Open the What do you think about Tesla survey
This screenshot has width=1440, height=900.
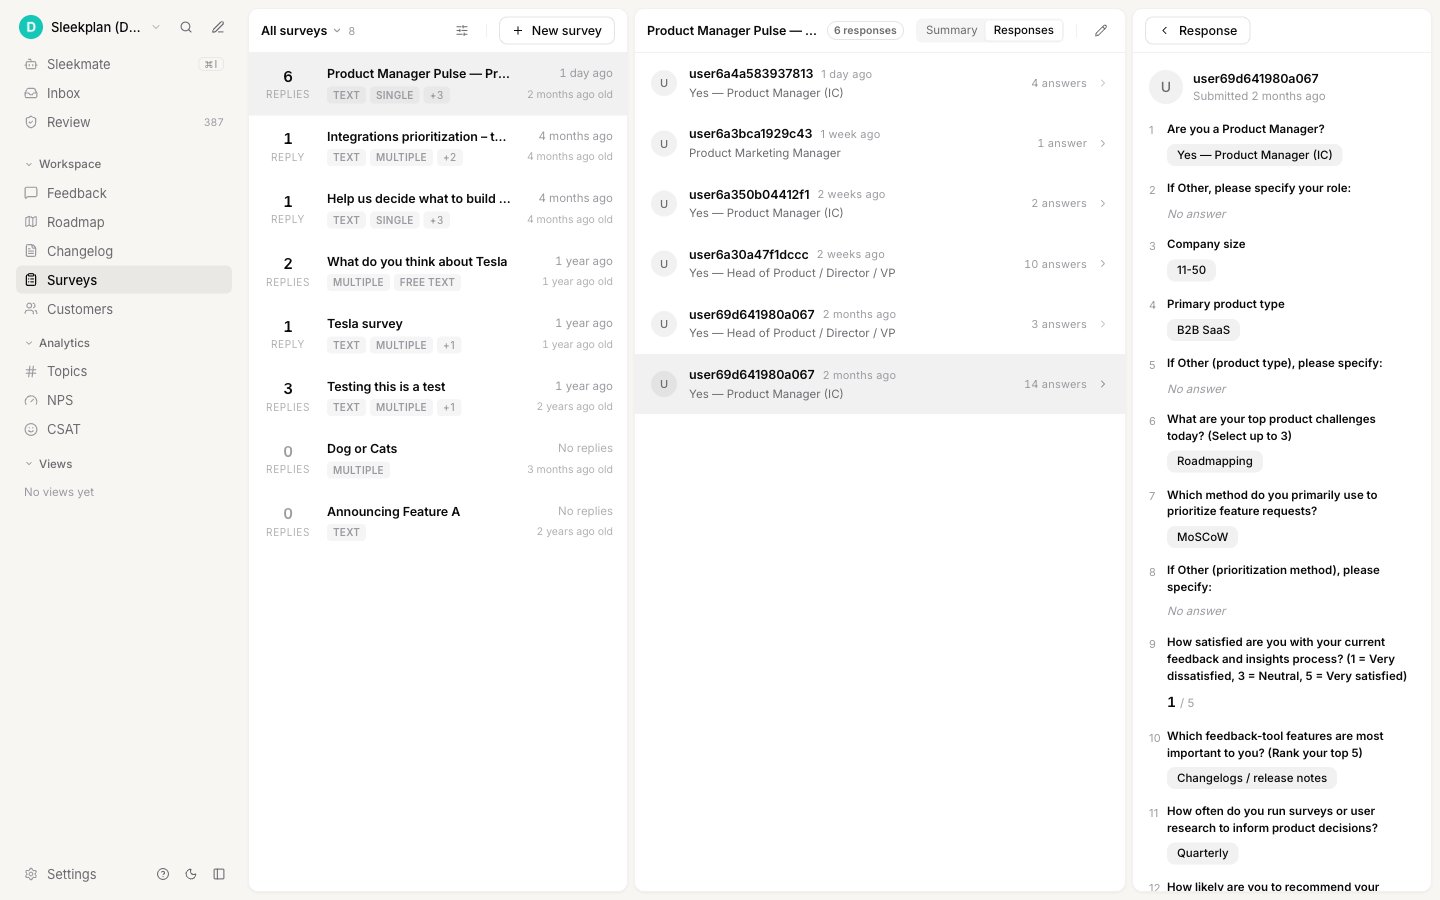click(x=438, y=271)
